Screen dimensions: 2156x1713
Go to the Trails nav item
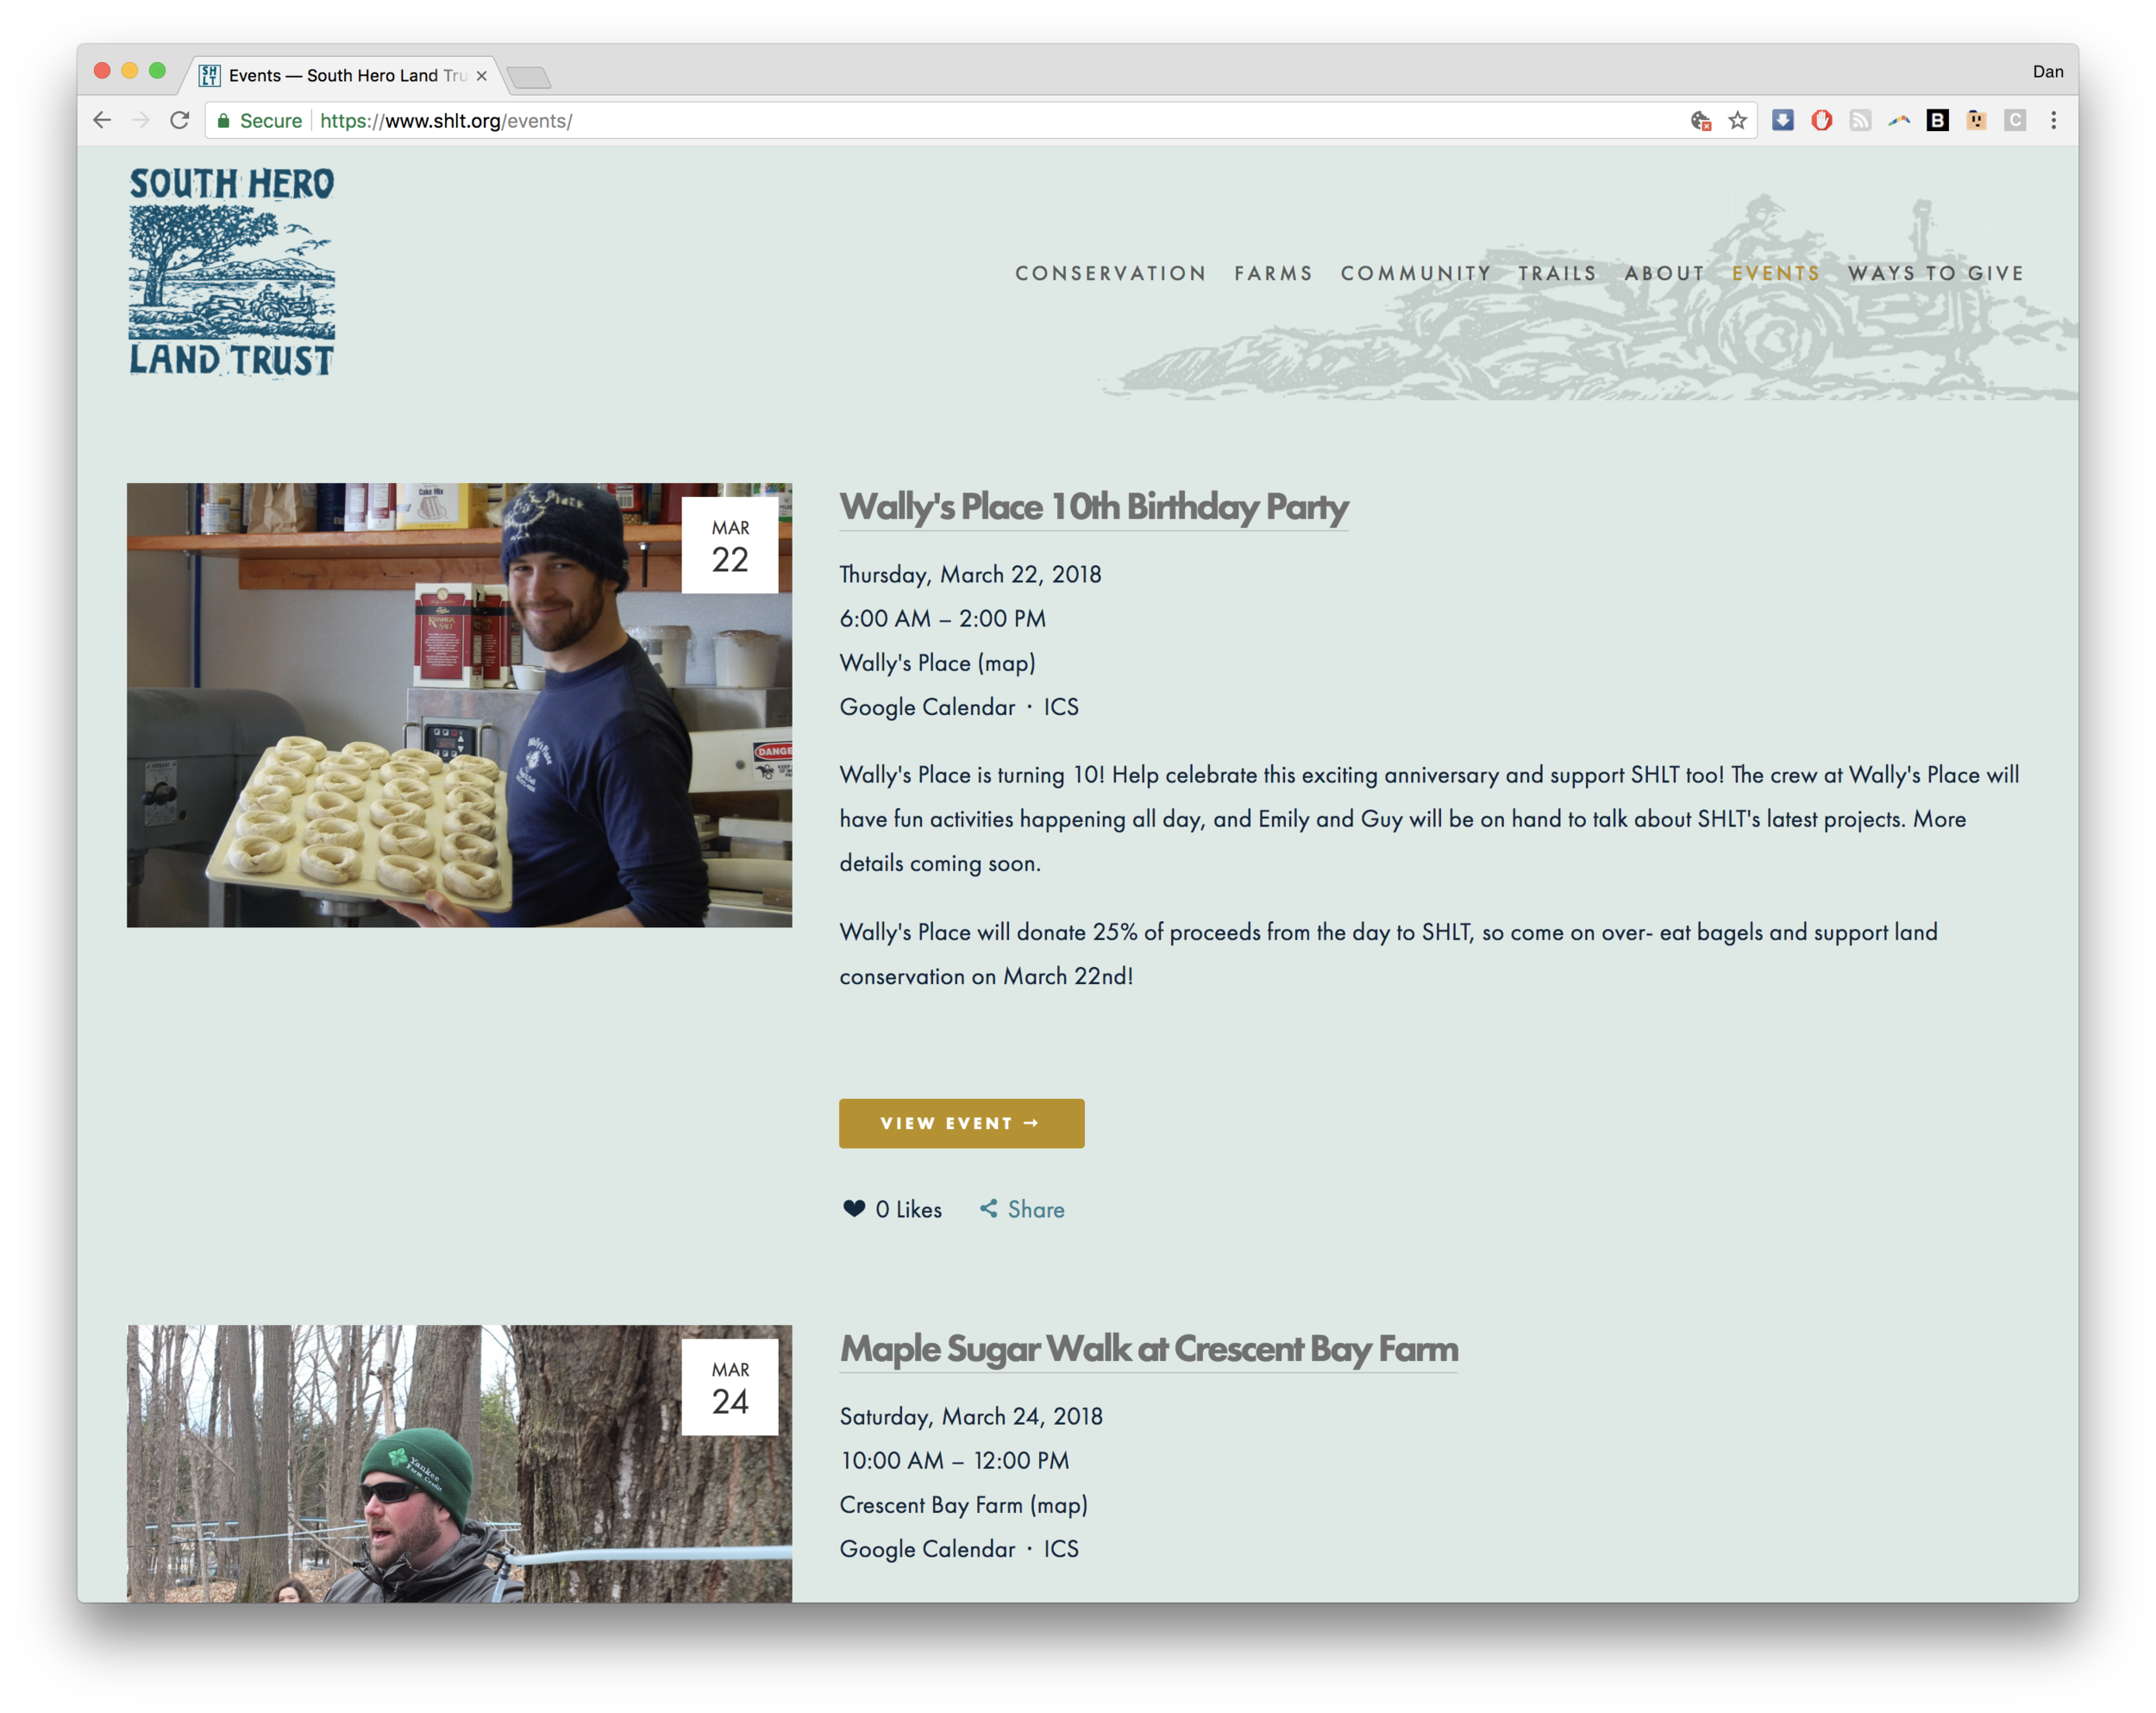click(x=1557, y=273)
